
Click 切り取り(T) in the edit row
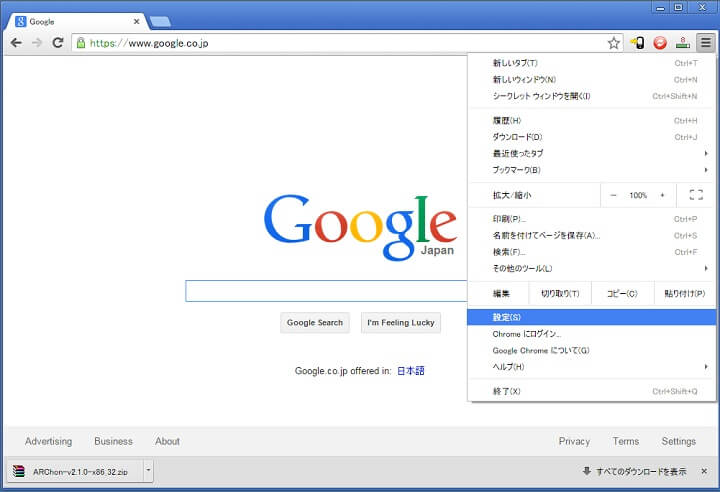tap(560, 294)
